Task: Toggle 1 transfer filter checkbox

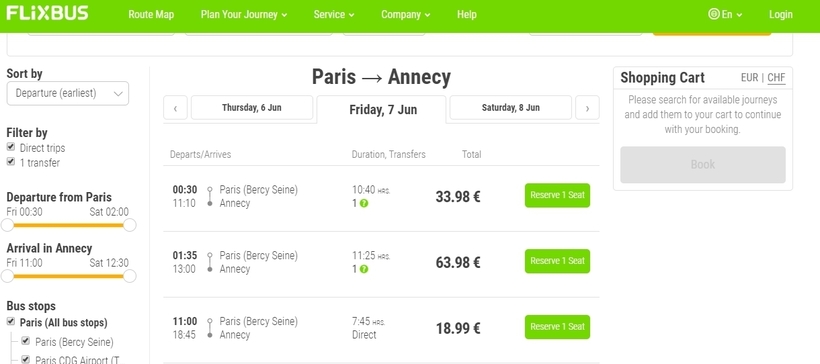Action: click(10, 162)
